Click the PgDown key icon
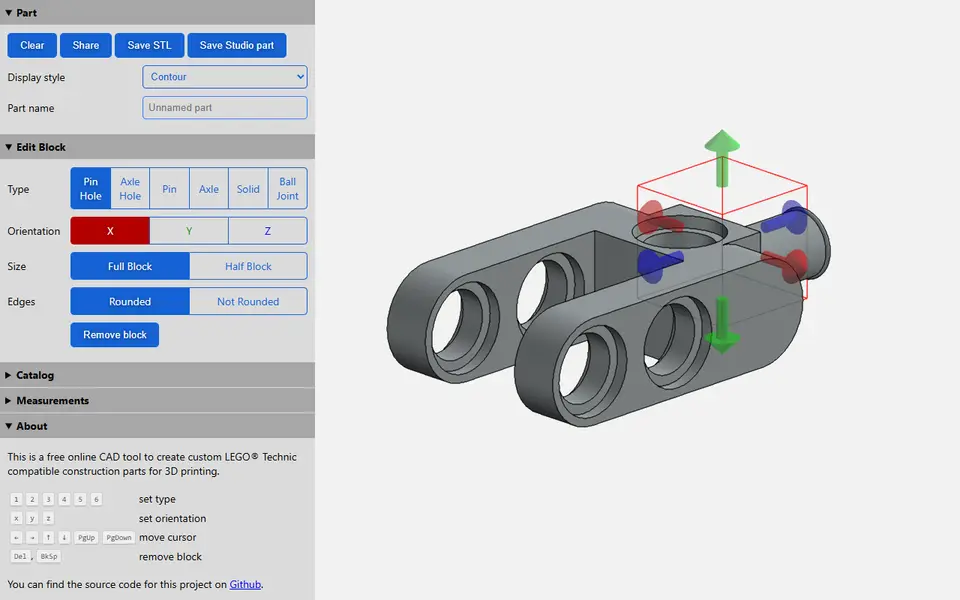The width and height of the screenshot is (960, 600). [119, 537]
